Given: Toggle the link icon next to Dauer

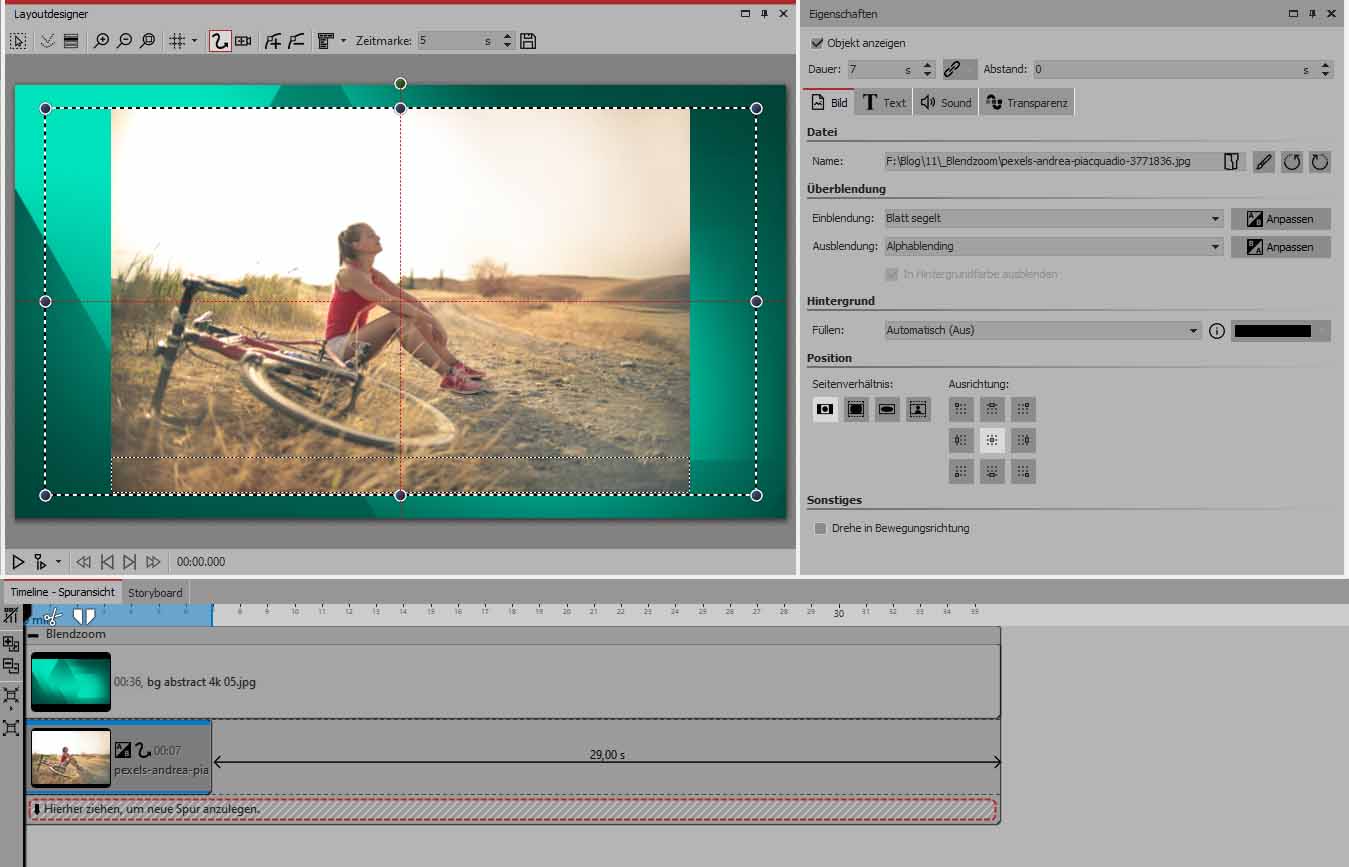Looking at the screenshot, I should pyautogui.click(x=954, y=69).
